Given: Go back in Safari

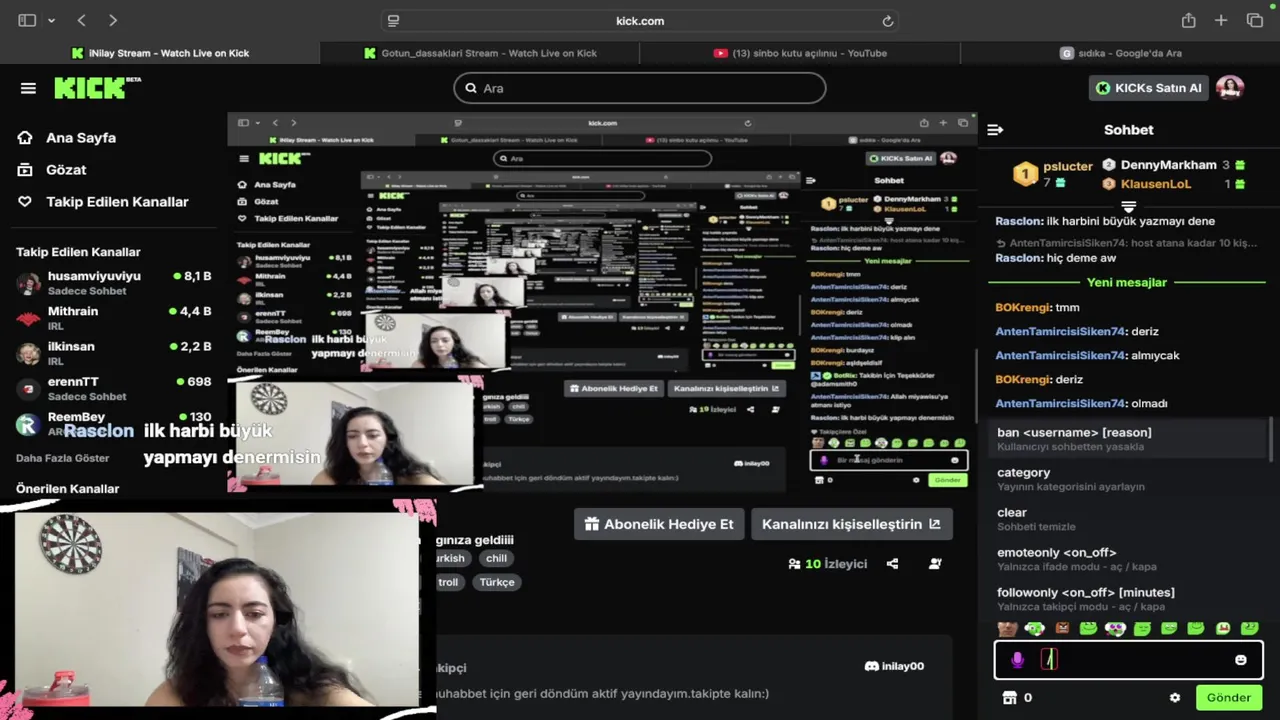Looking at the screenshot, I should (82, 20).
